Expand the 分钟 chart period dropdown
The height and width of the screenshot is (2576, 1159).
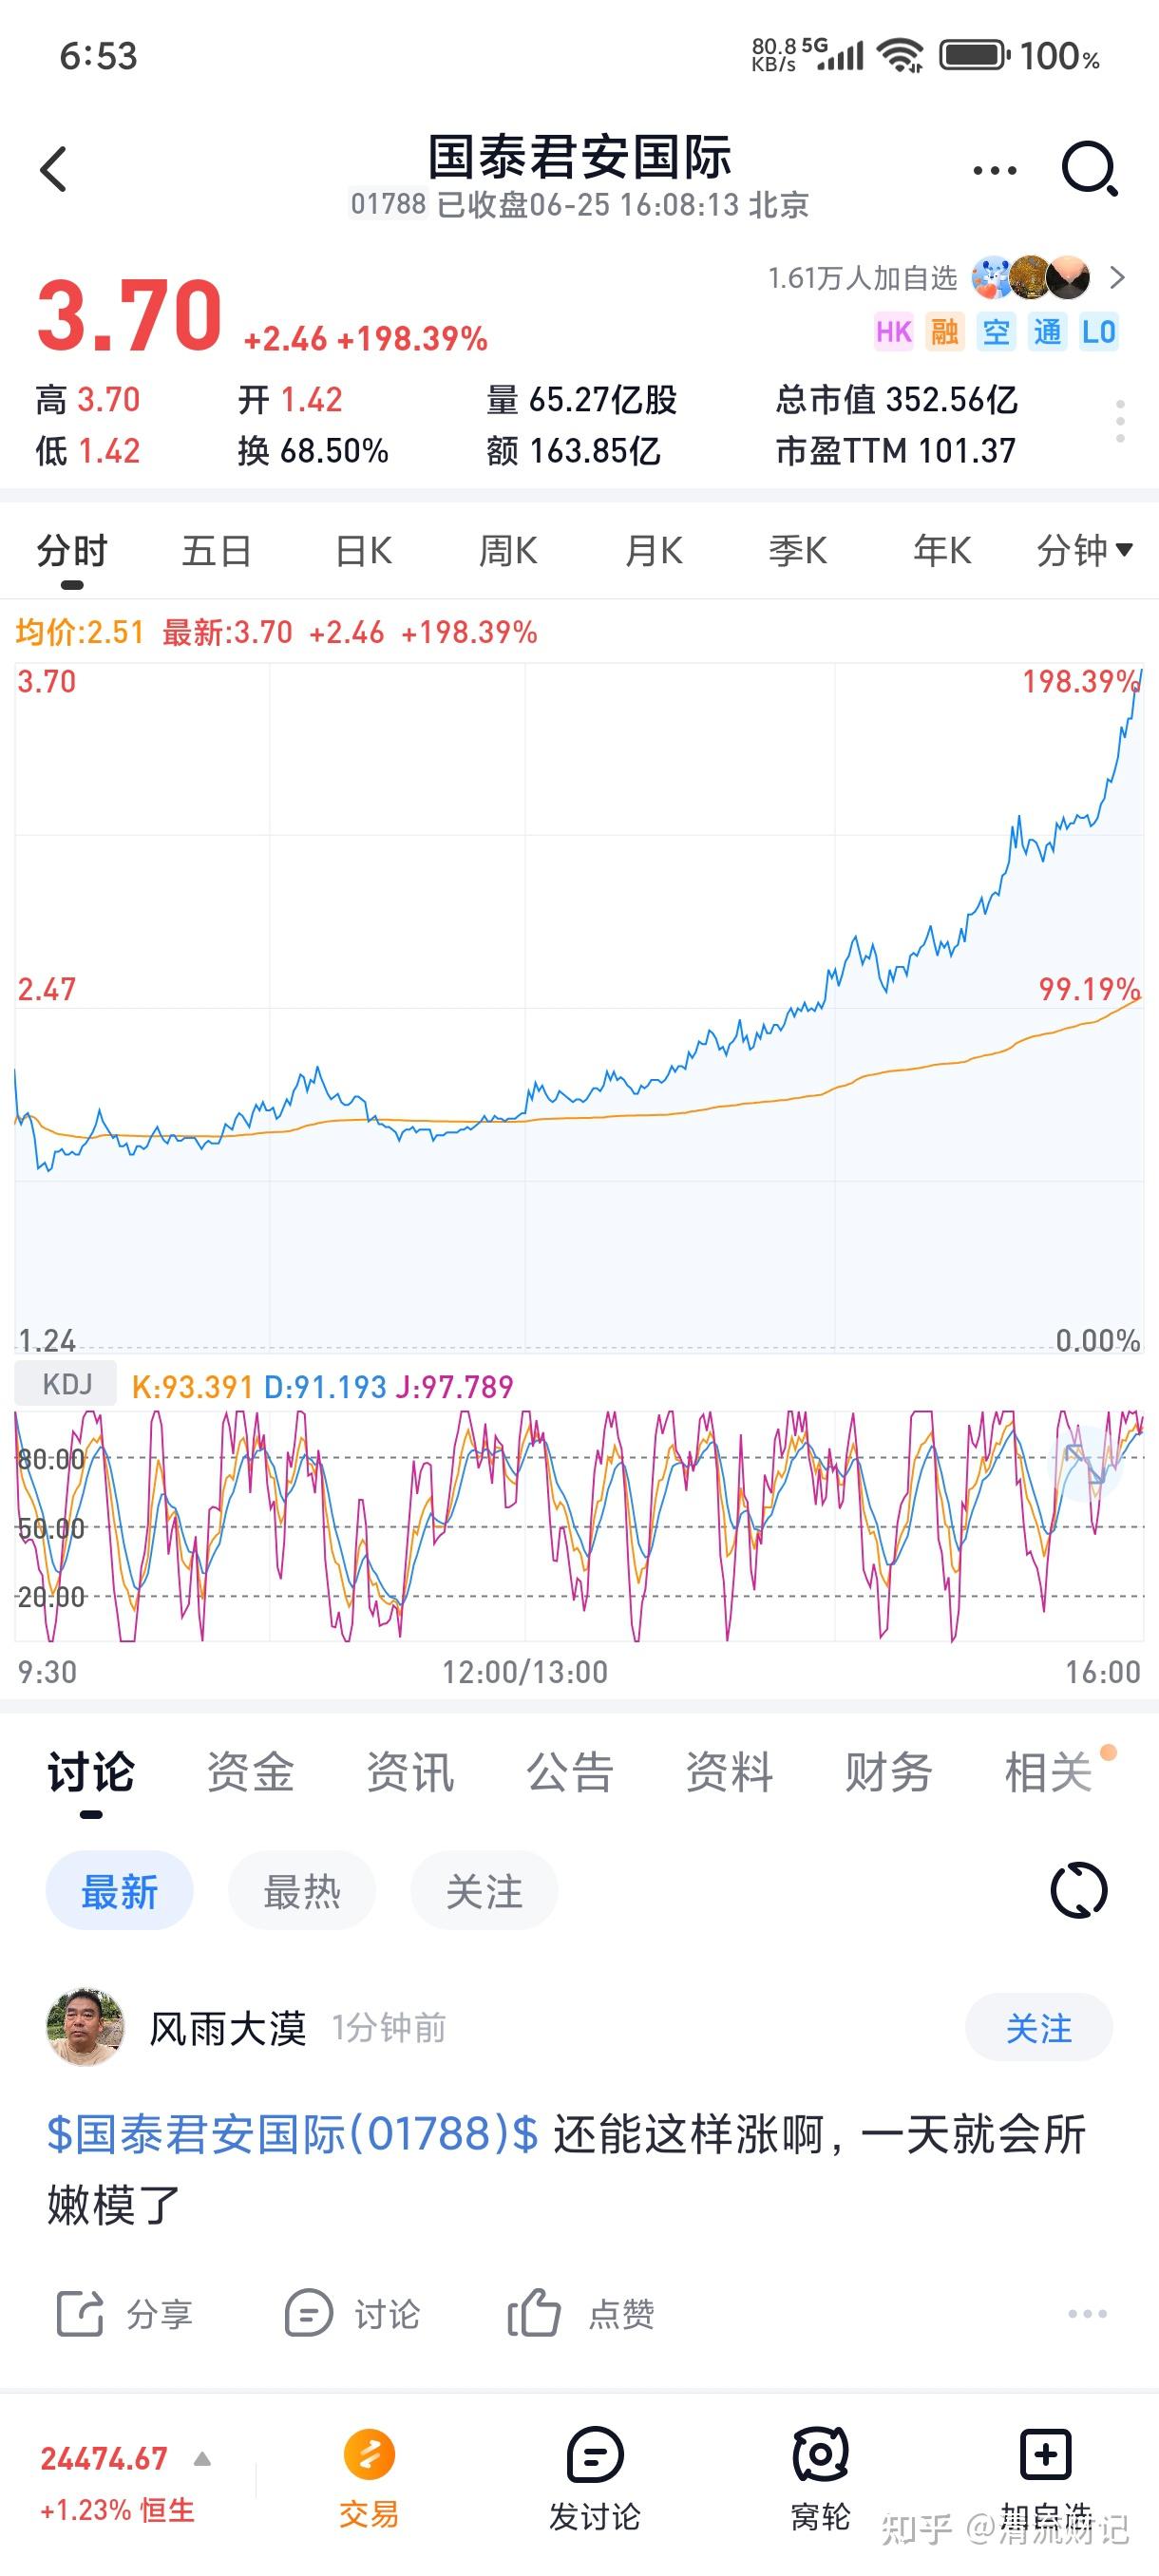(1084, 550)
